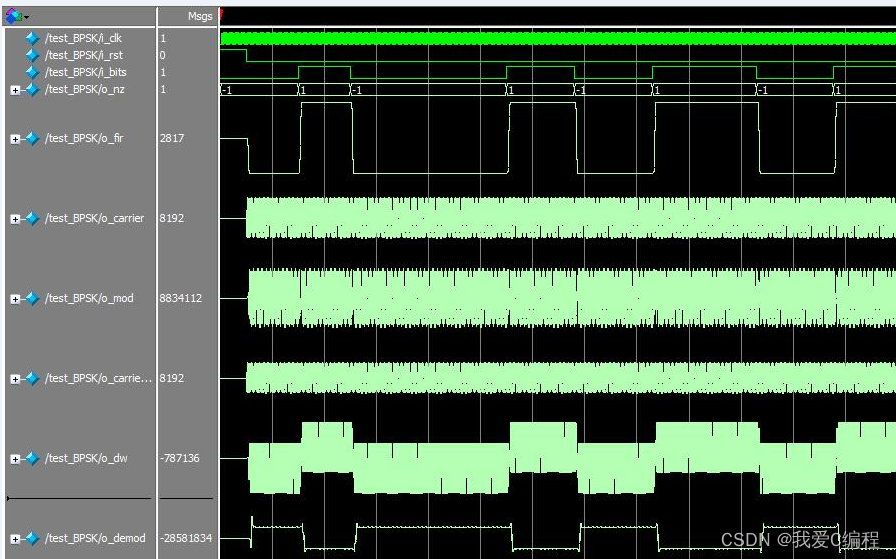Screen dimensions: 896x559
Task: Click the o_dw signal diamond icon
Action: [x=32, y=458]
